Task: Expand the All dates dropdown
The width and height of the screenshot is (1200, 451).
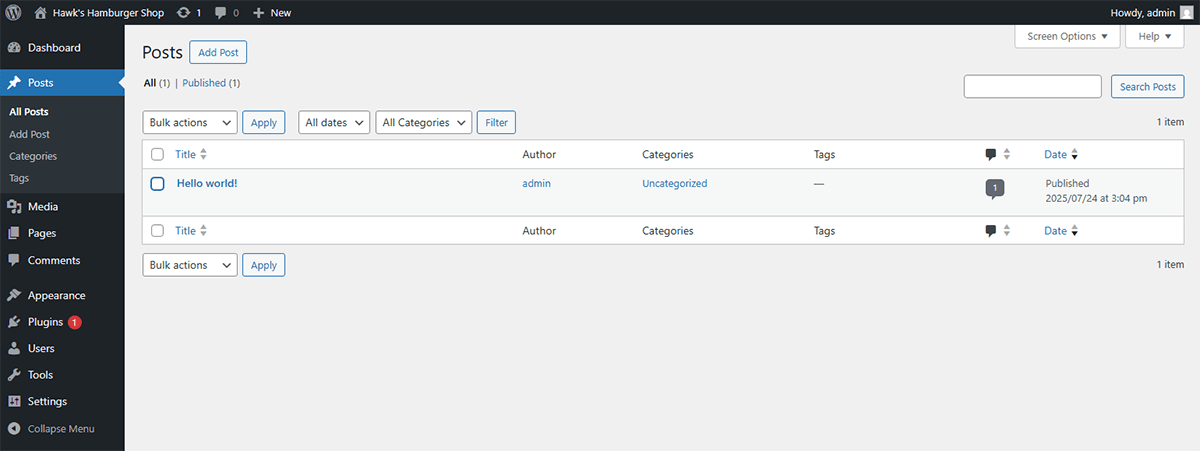Action: pyautogui.click(x=334, y=122)
